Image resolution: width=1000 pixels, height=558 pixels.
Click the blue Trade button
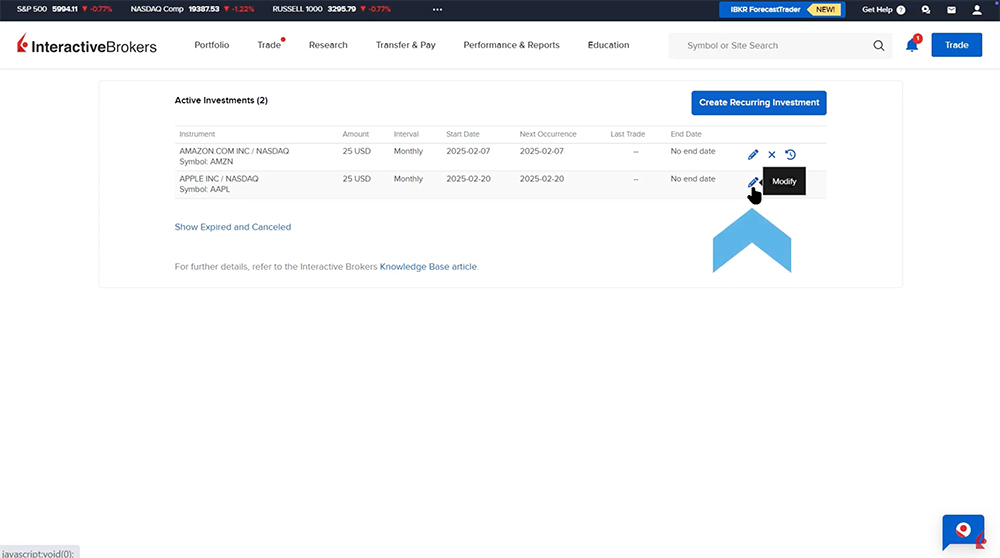point(957,45)
